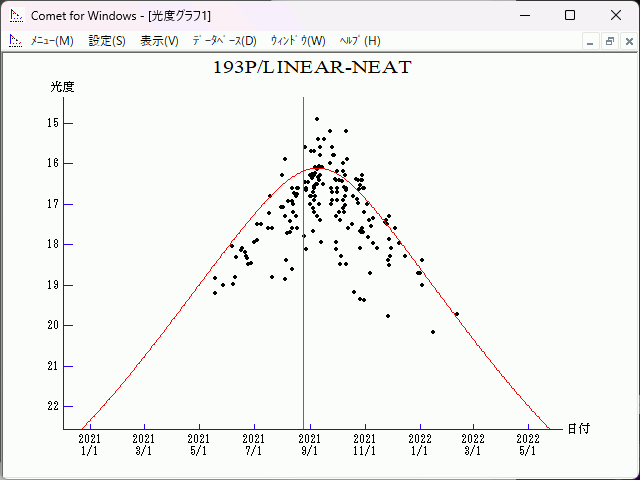Click the 2021 3/1 date label

tap(144, 445)
